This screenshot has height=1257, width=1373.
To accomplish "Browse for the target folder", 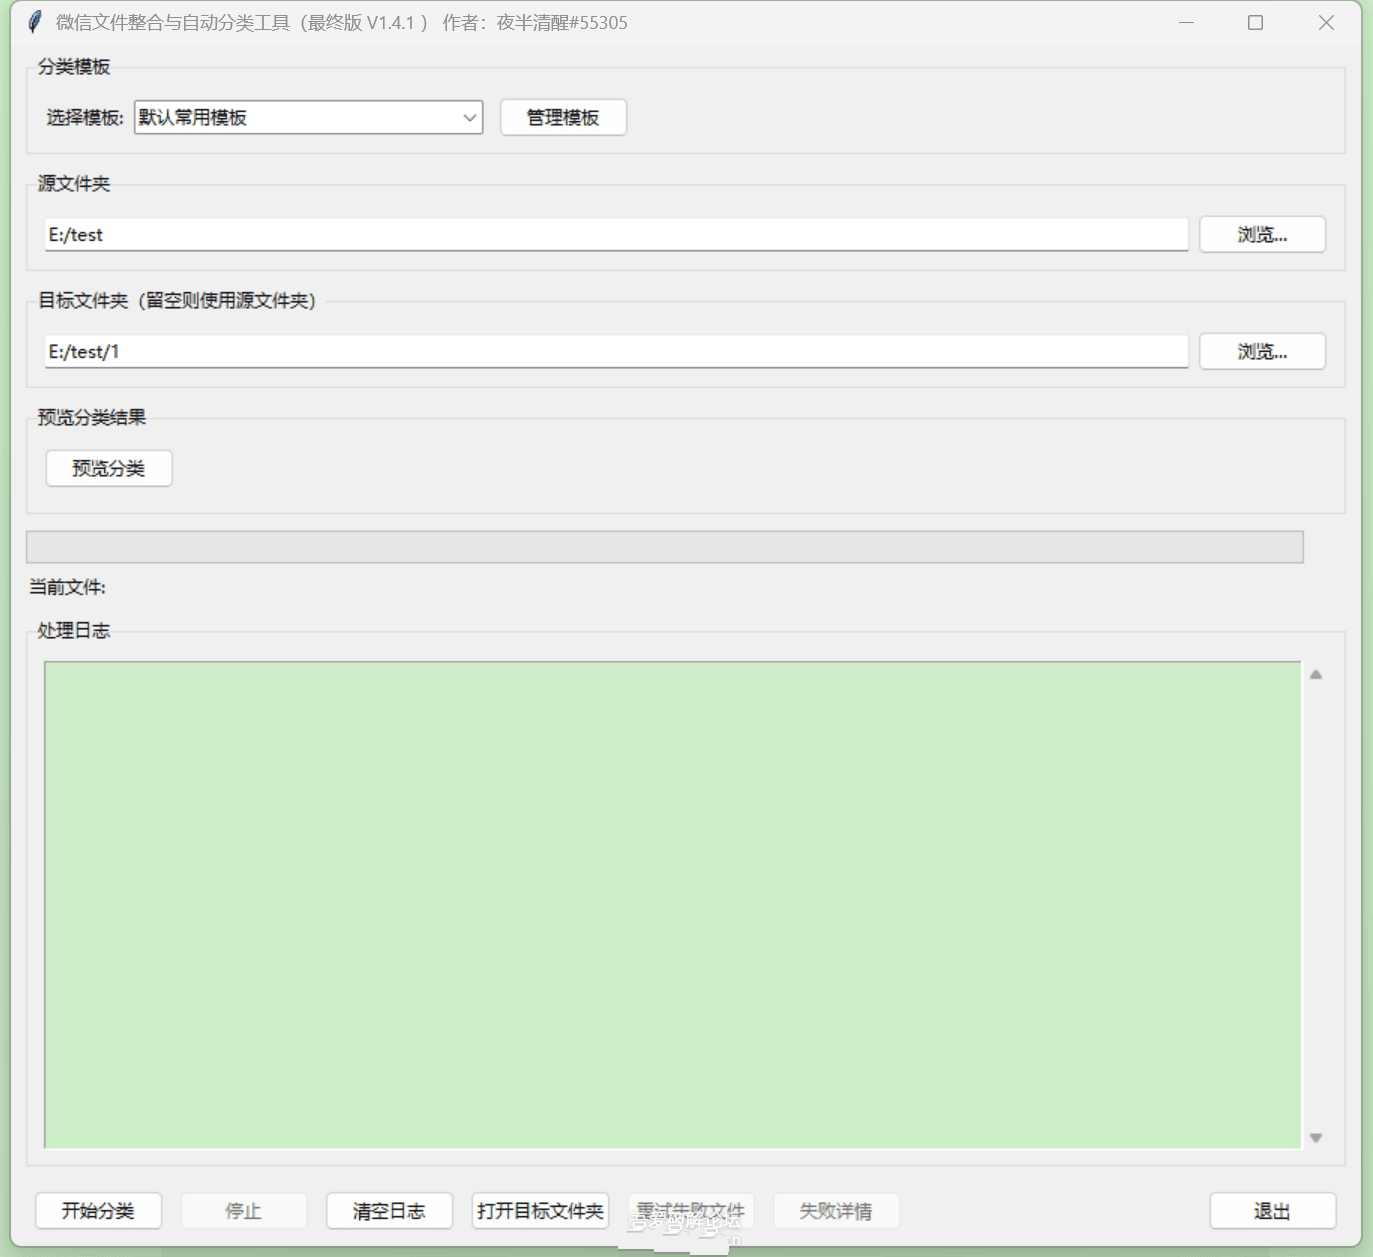I will 1262,352.
